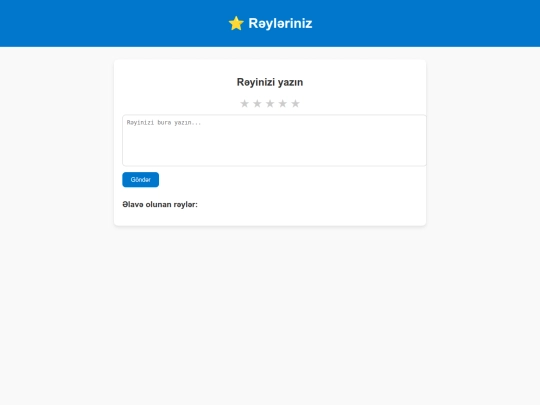Select the second rating star
Viewport: 540px width, 405px height.
(x=257, y=103)
